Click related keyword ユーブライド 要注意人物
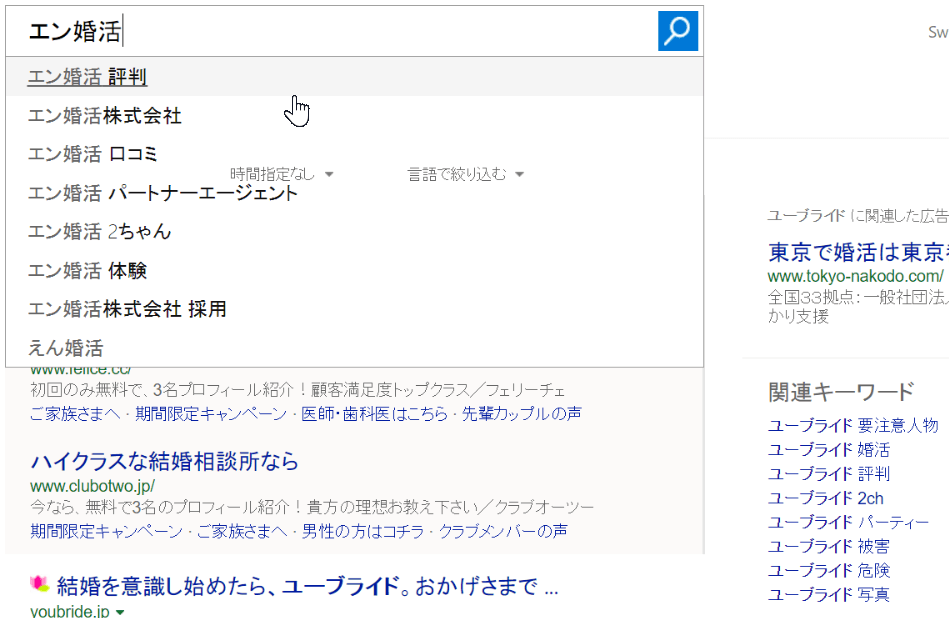The height and width of the screenshot is (618, 949). [x=853, y=425]
